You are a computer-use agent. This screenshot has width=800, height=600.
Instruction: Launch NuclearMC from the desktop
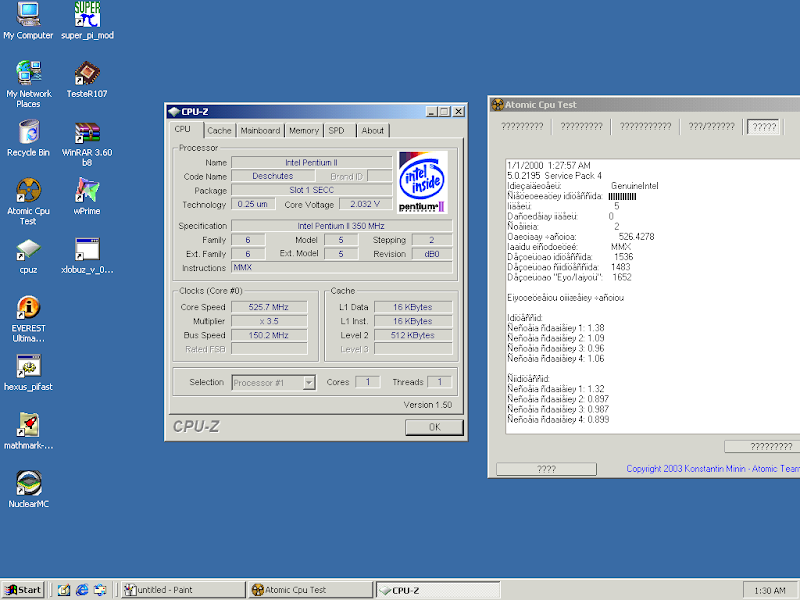click(x=28, y=483)
